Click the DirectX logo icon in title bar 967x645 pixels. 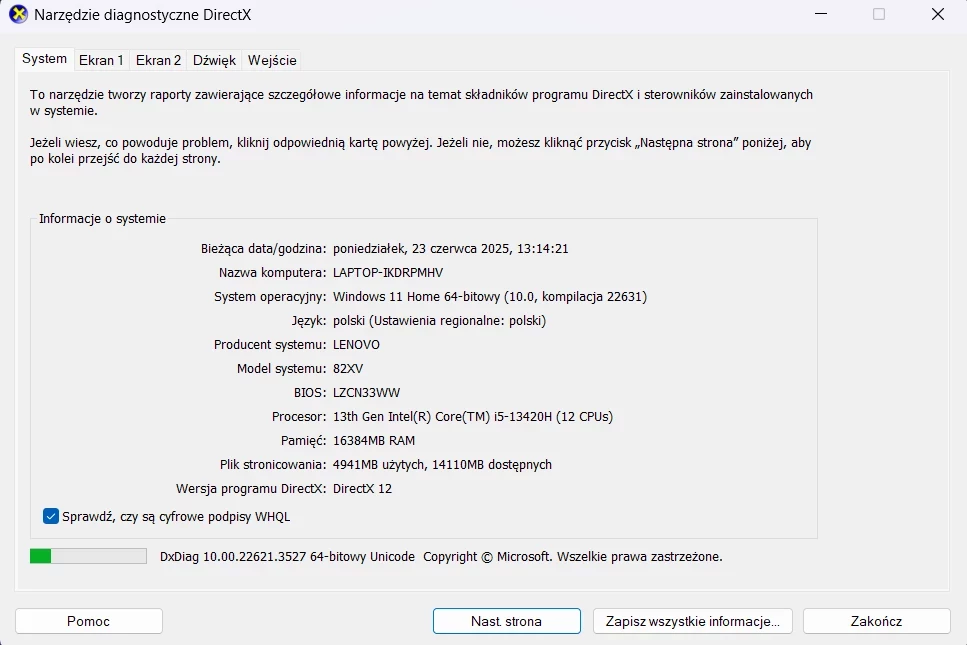[18, 15]
